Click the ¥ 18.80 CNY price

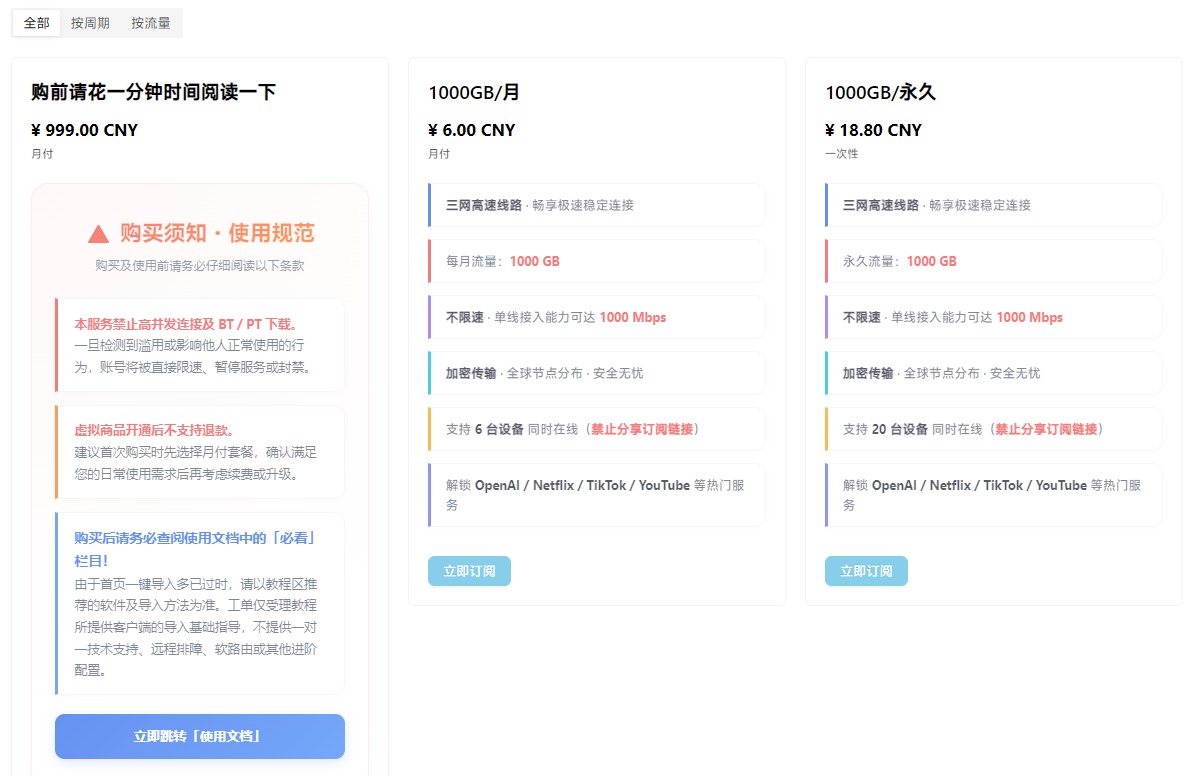coord(873,130)
